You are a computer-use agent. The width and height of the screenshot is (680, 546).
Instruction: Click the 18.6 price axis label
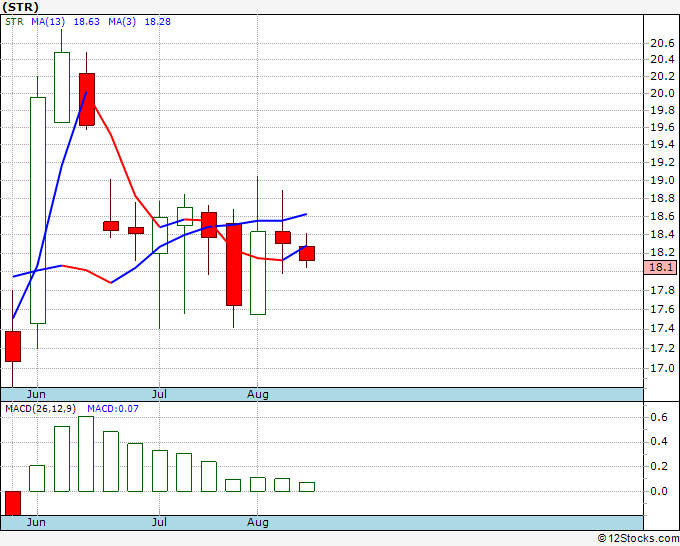point(662,216)
